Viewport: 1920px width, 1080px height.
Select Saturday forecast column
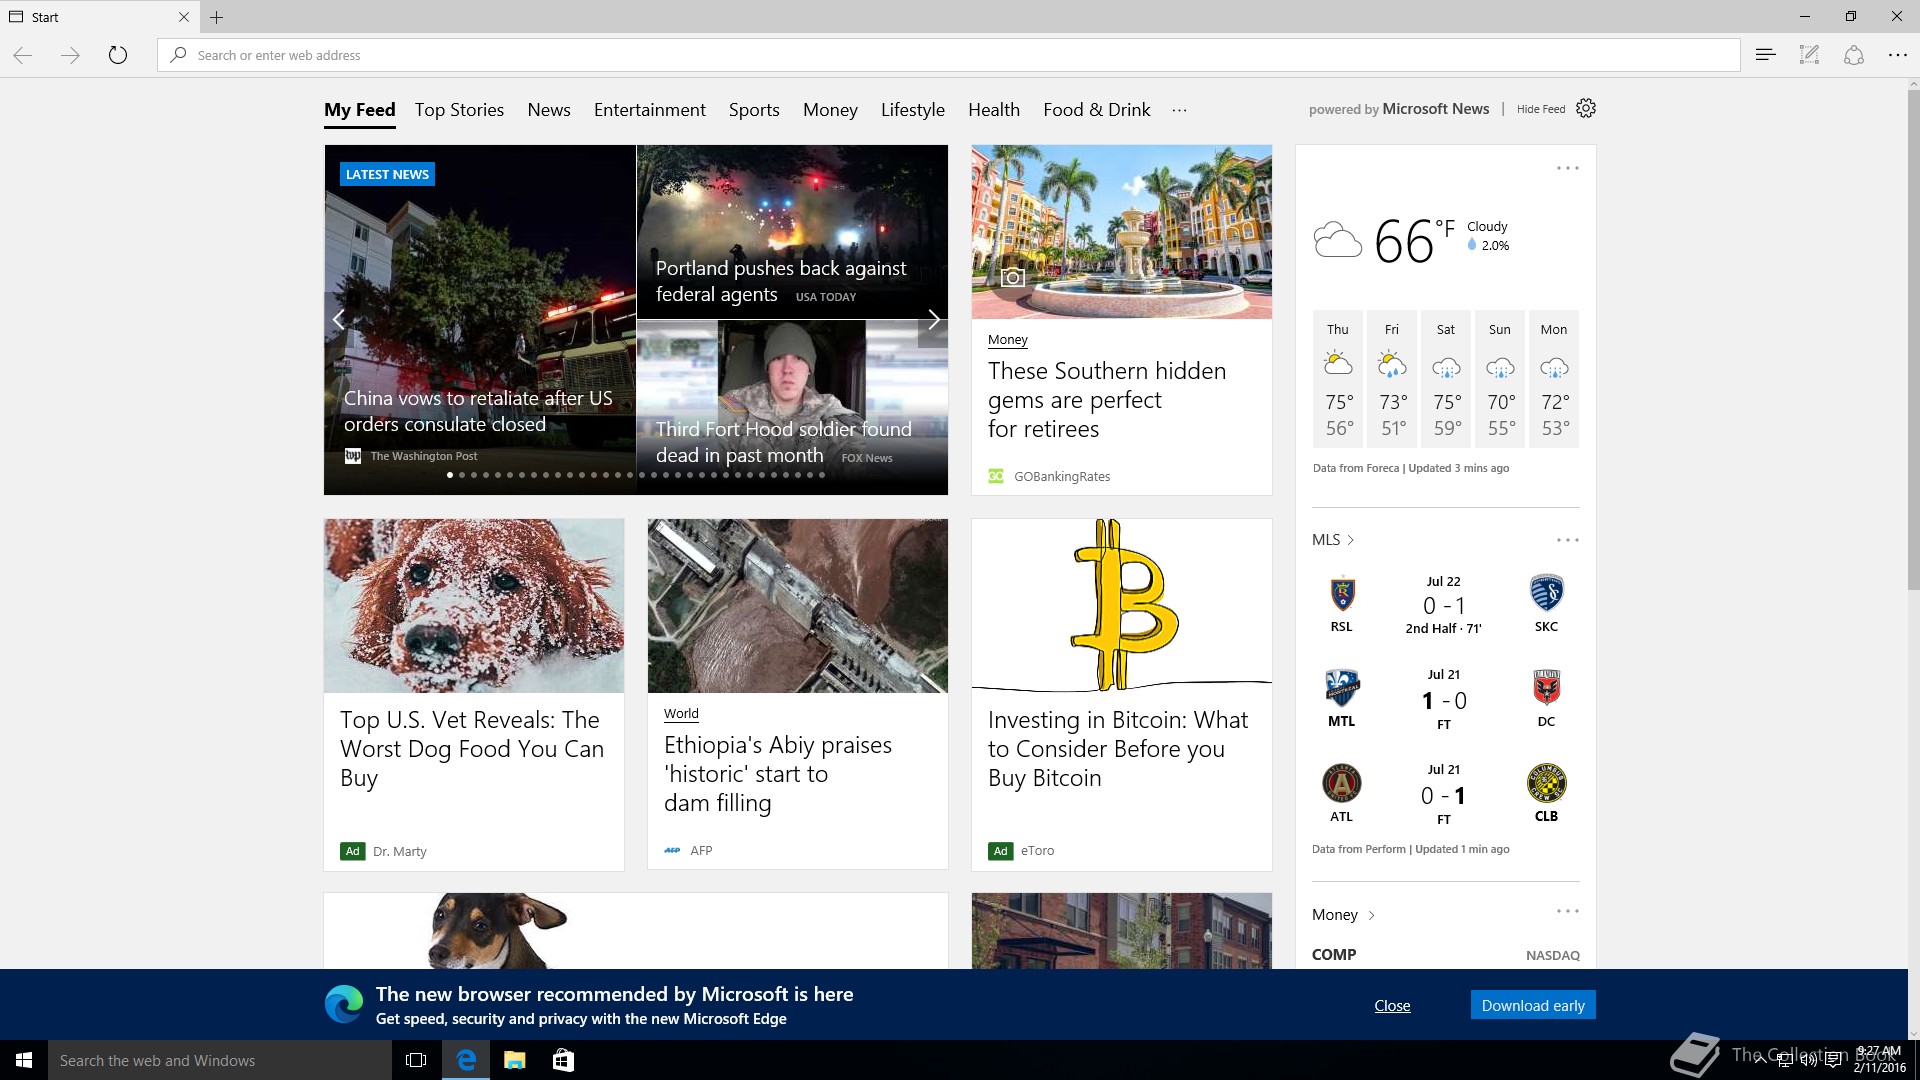1446,379
